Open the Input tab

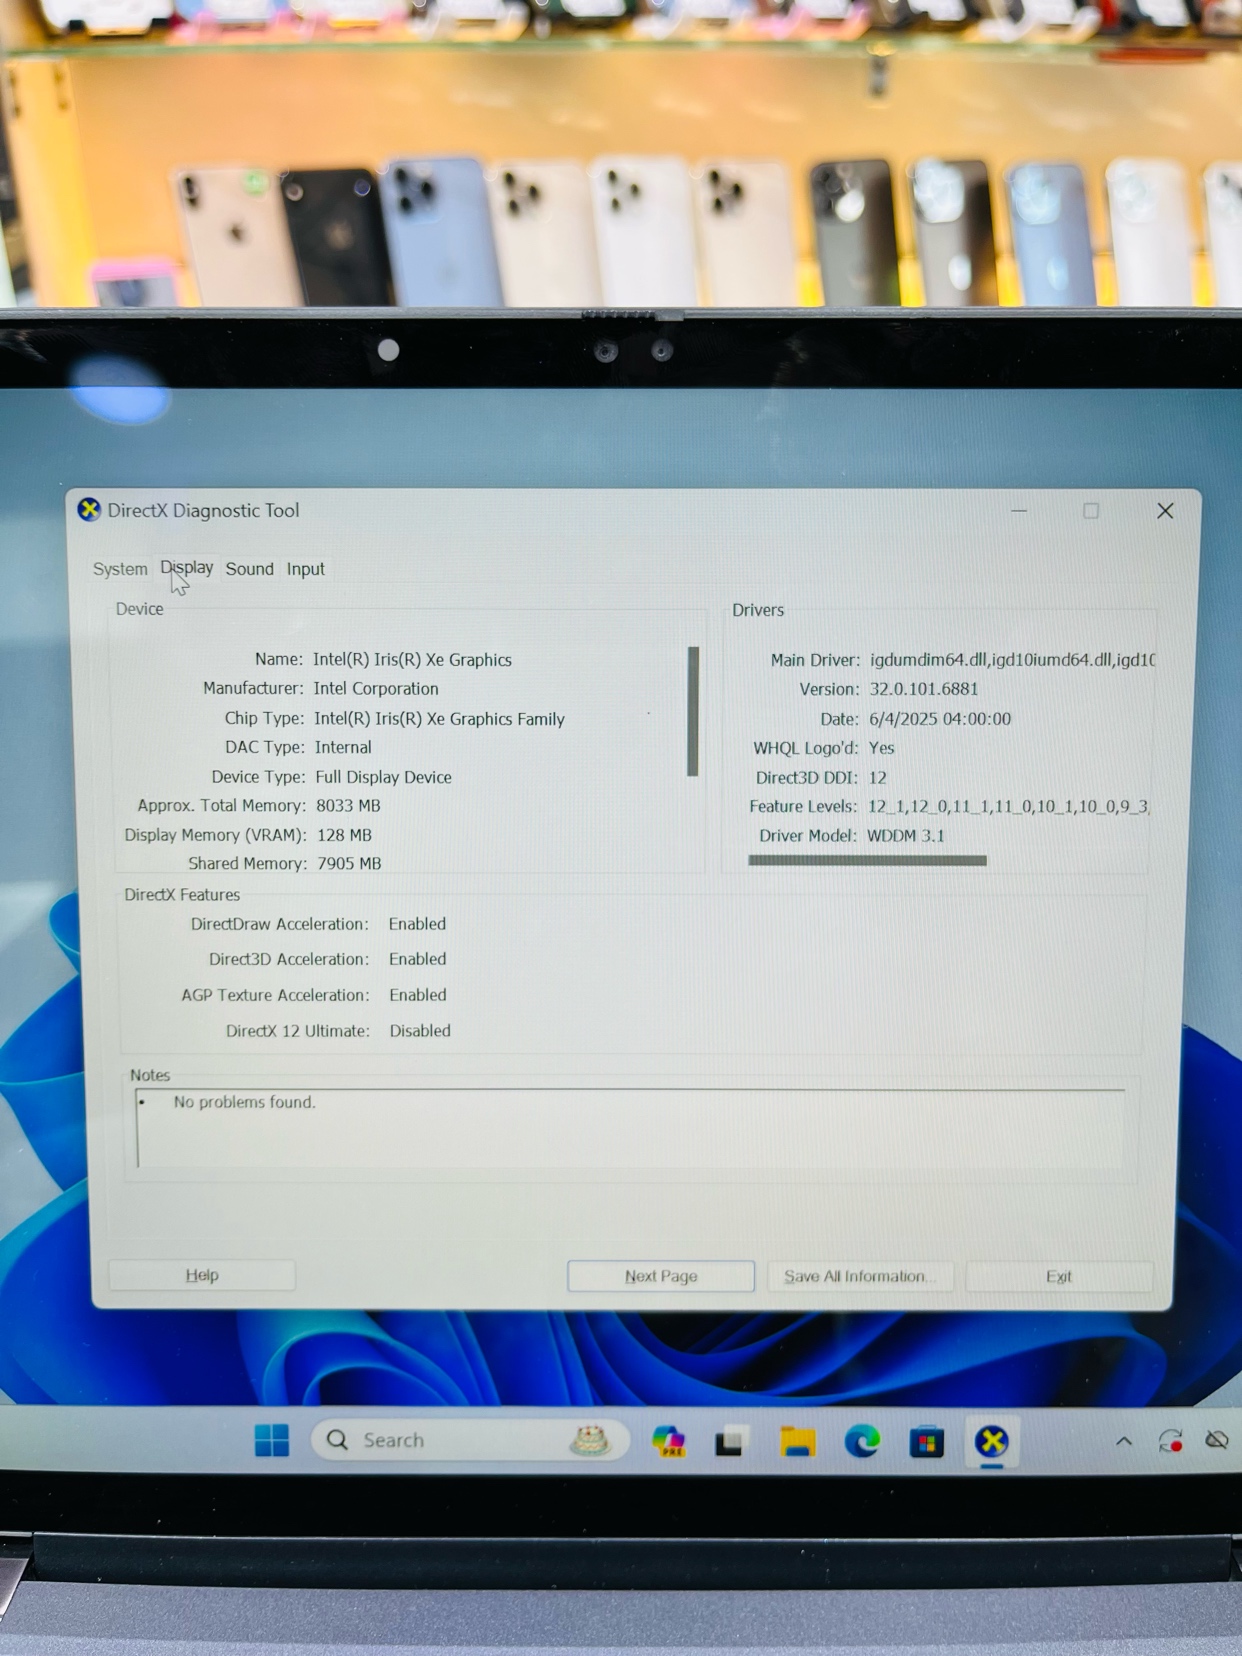click(306, 569)
